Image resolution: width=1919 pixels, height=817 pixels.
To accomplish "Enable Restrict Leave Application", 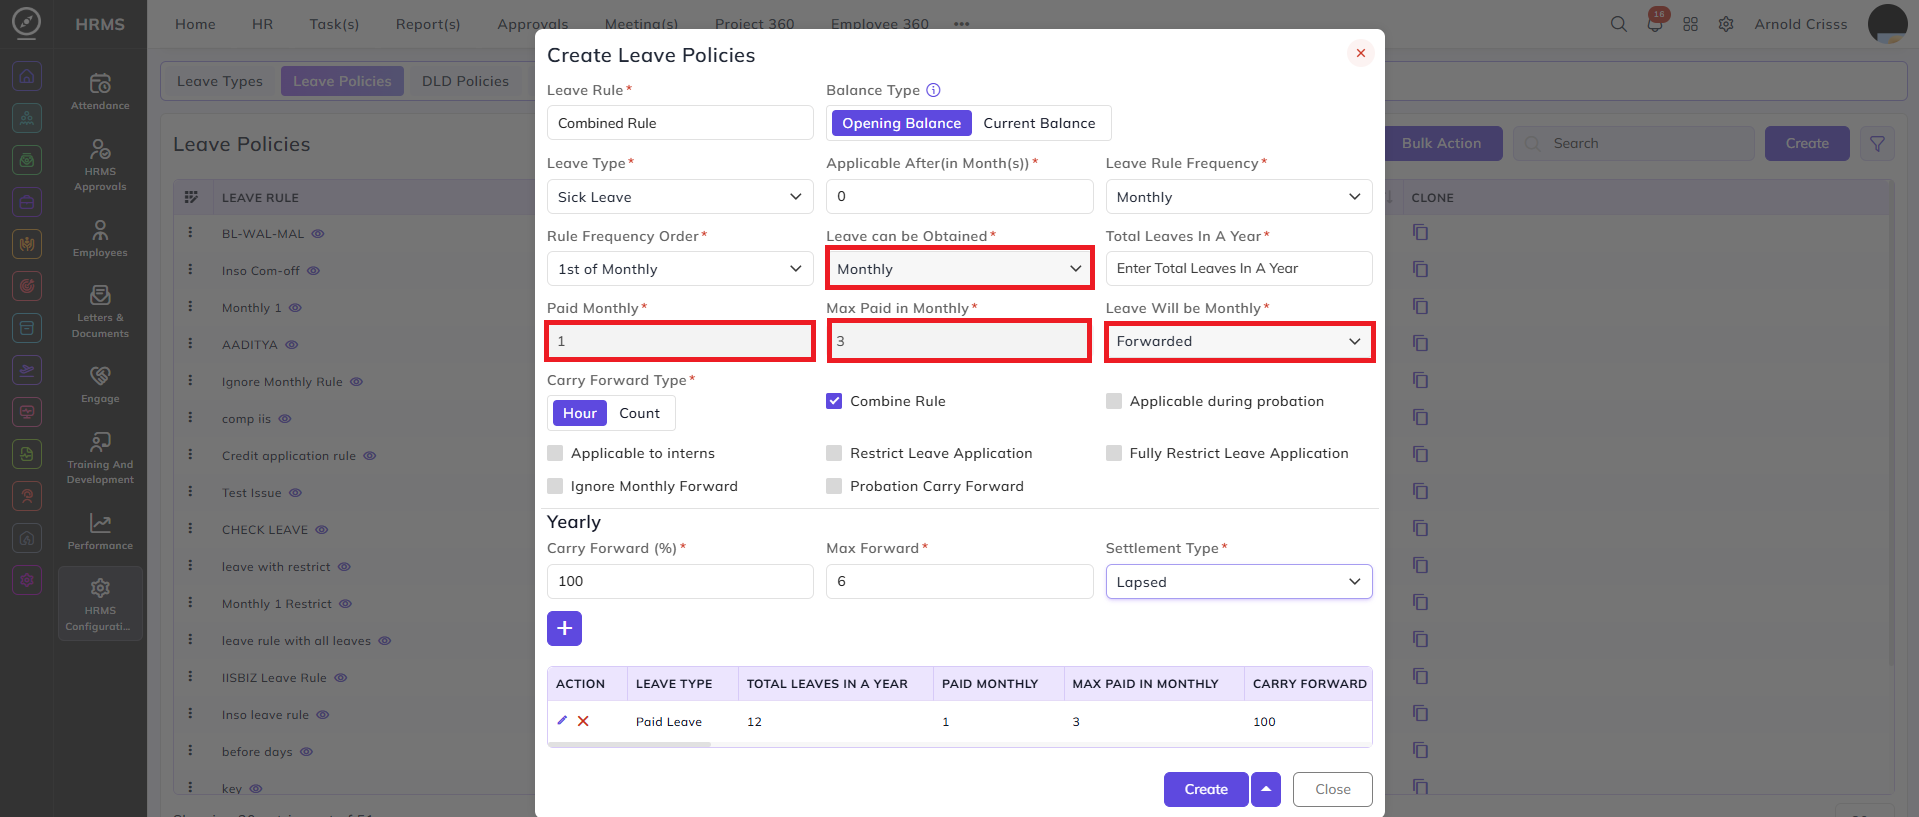I will tap(834, 453).
